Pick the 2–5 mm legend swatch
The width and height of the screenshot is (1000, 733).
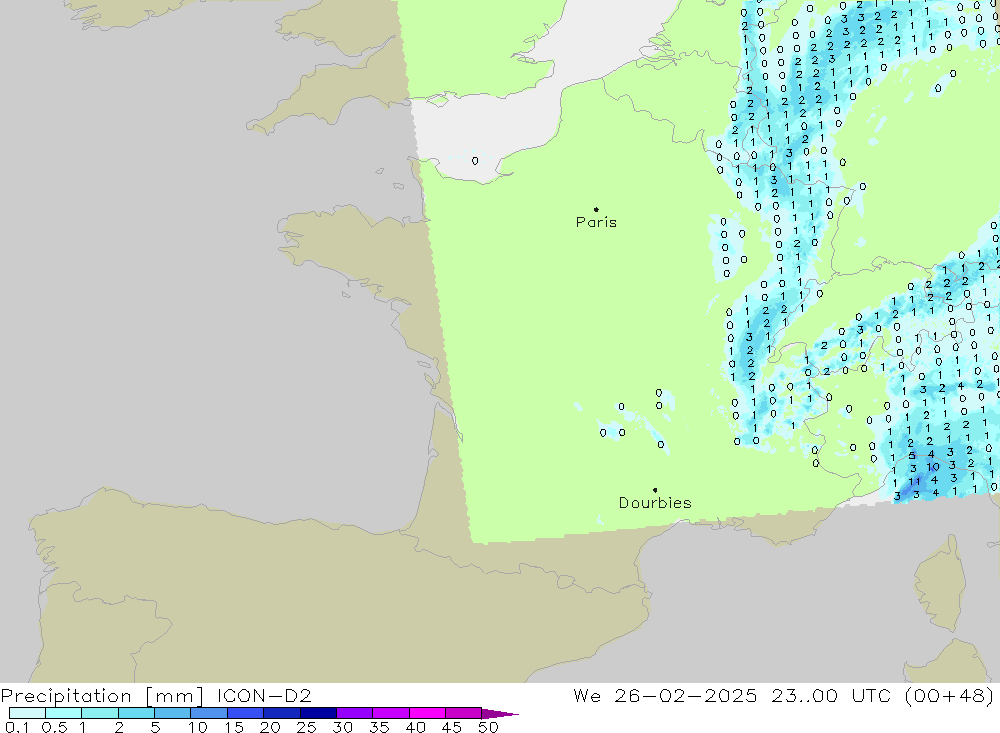(x=136, y=713)
